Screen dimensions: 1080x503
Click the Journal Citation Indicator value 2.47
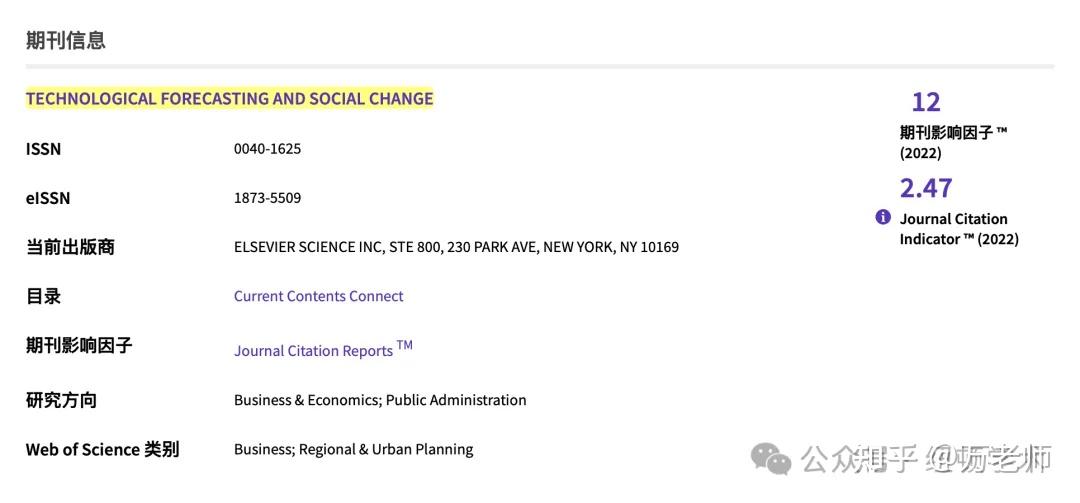(926, 188)
